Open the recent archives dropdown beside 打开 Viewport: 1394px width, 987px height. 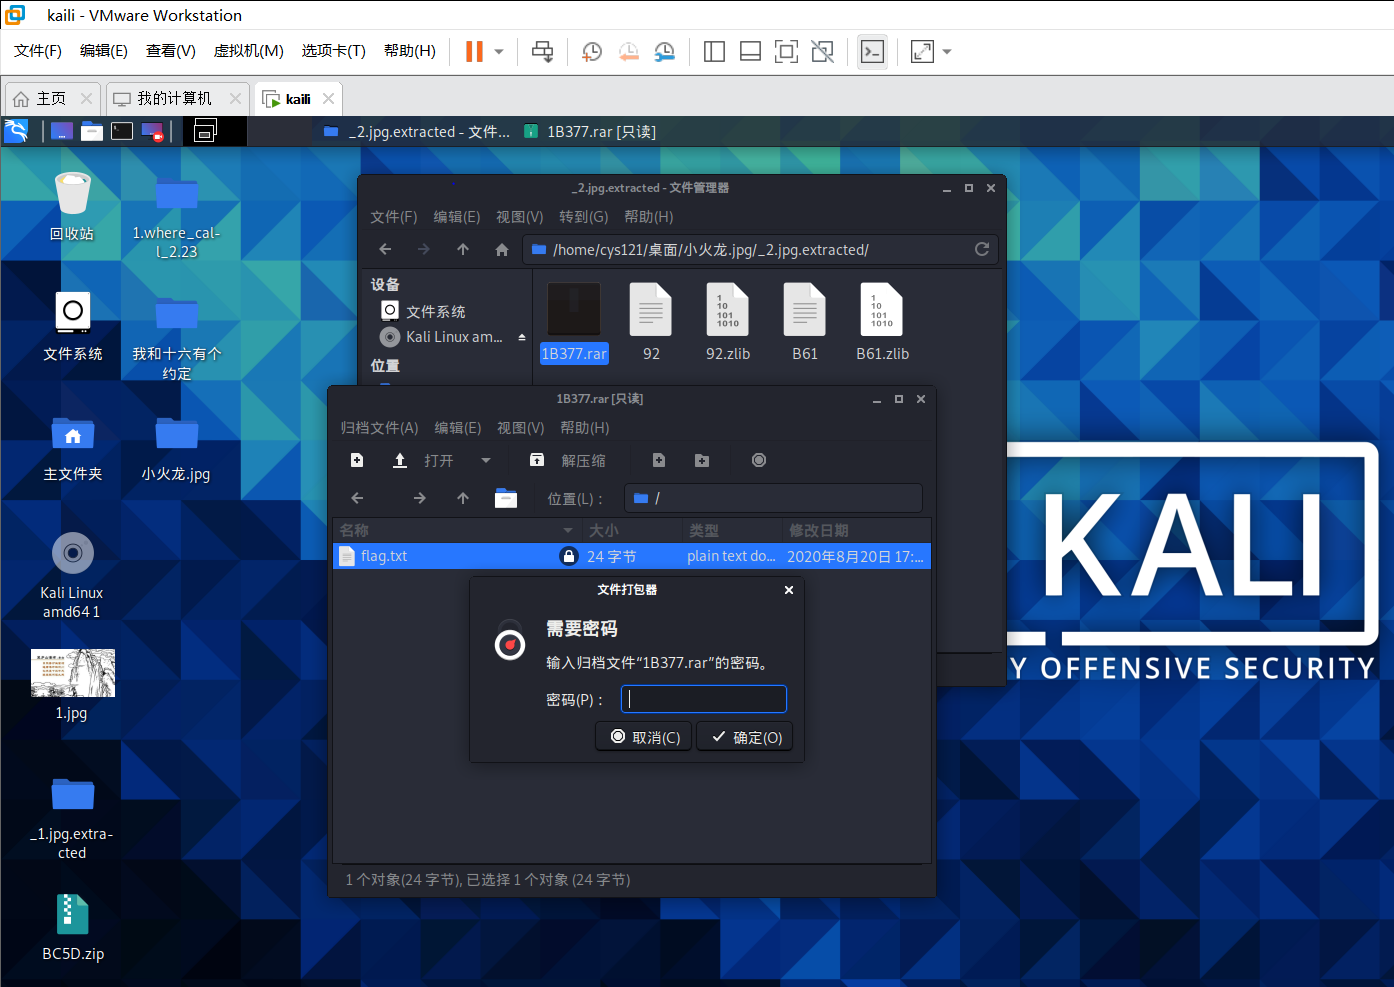pos(486,460)
